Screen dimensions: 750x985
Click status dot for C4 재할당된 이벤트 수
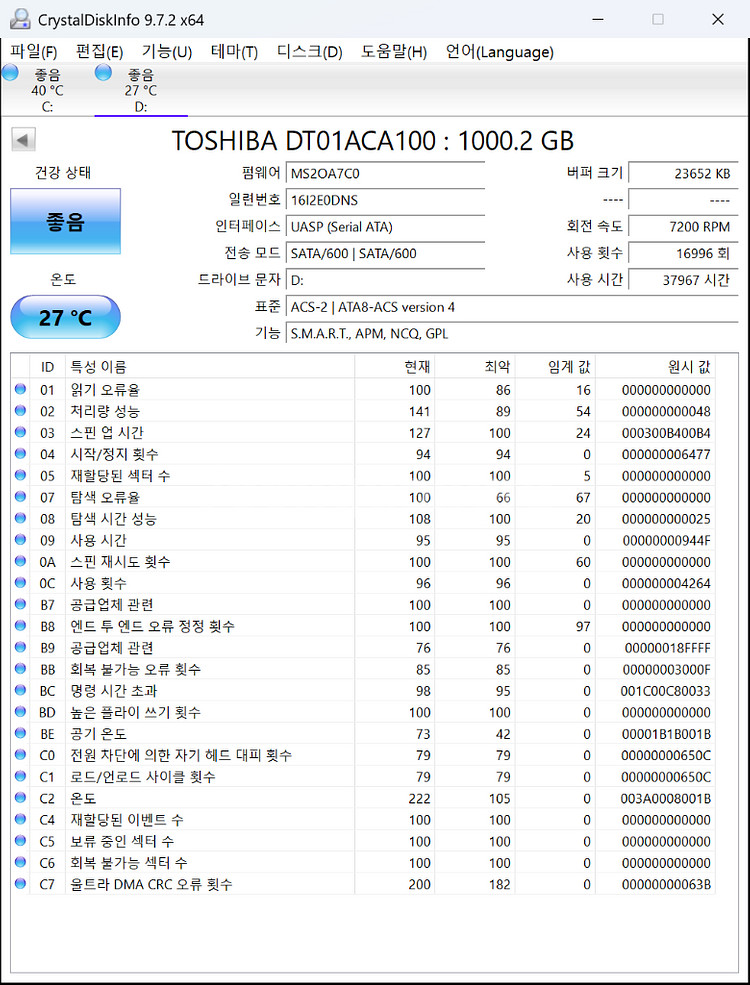point(20,819)
